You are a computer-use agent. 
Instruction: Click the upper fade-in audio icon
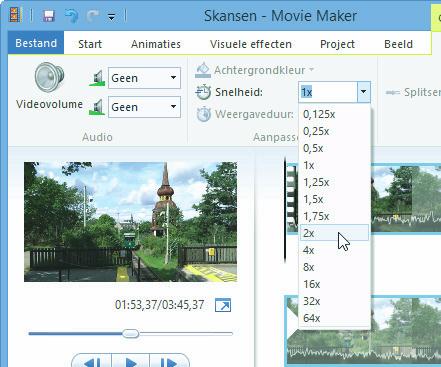point(97,78)
